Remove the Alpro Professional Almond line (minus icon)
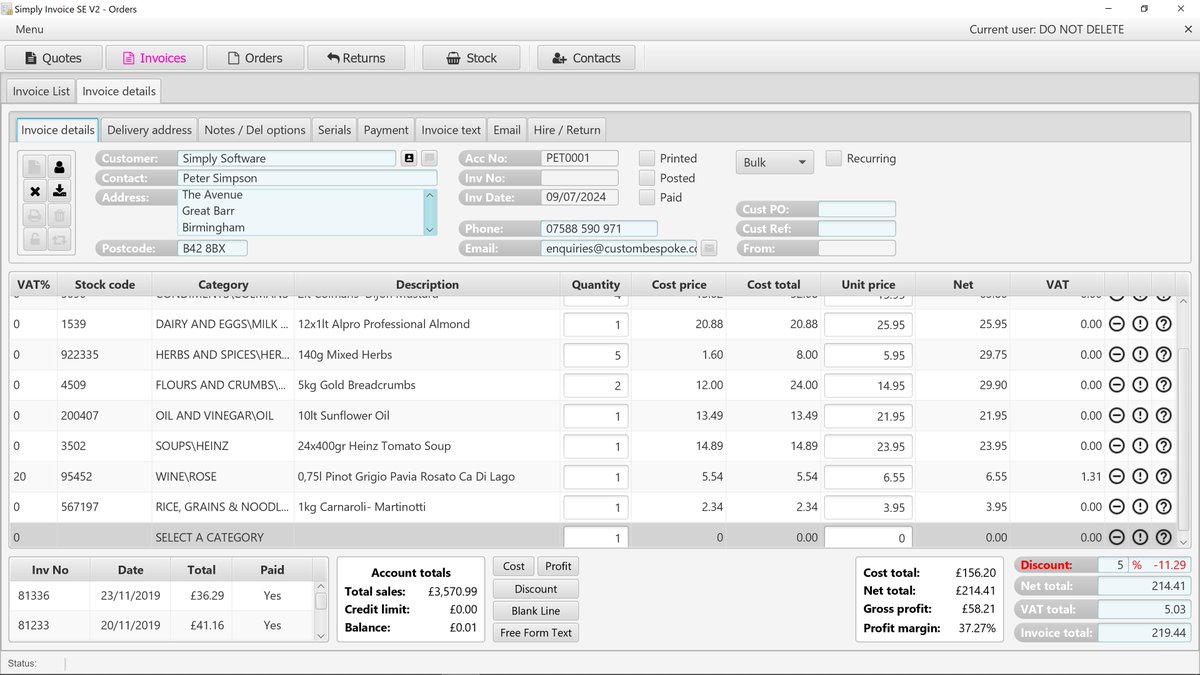The height and width of the screenshot is (675, 1200). (x=1117, y=324)
